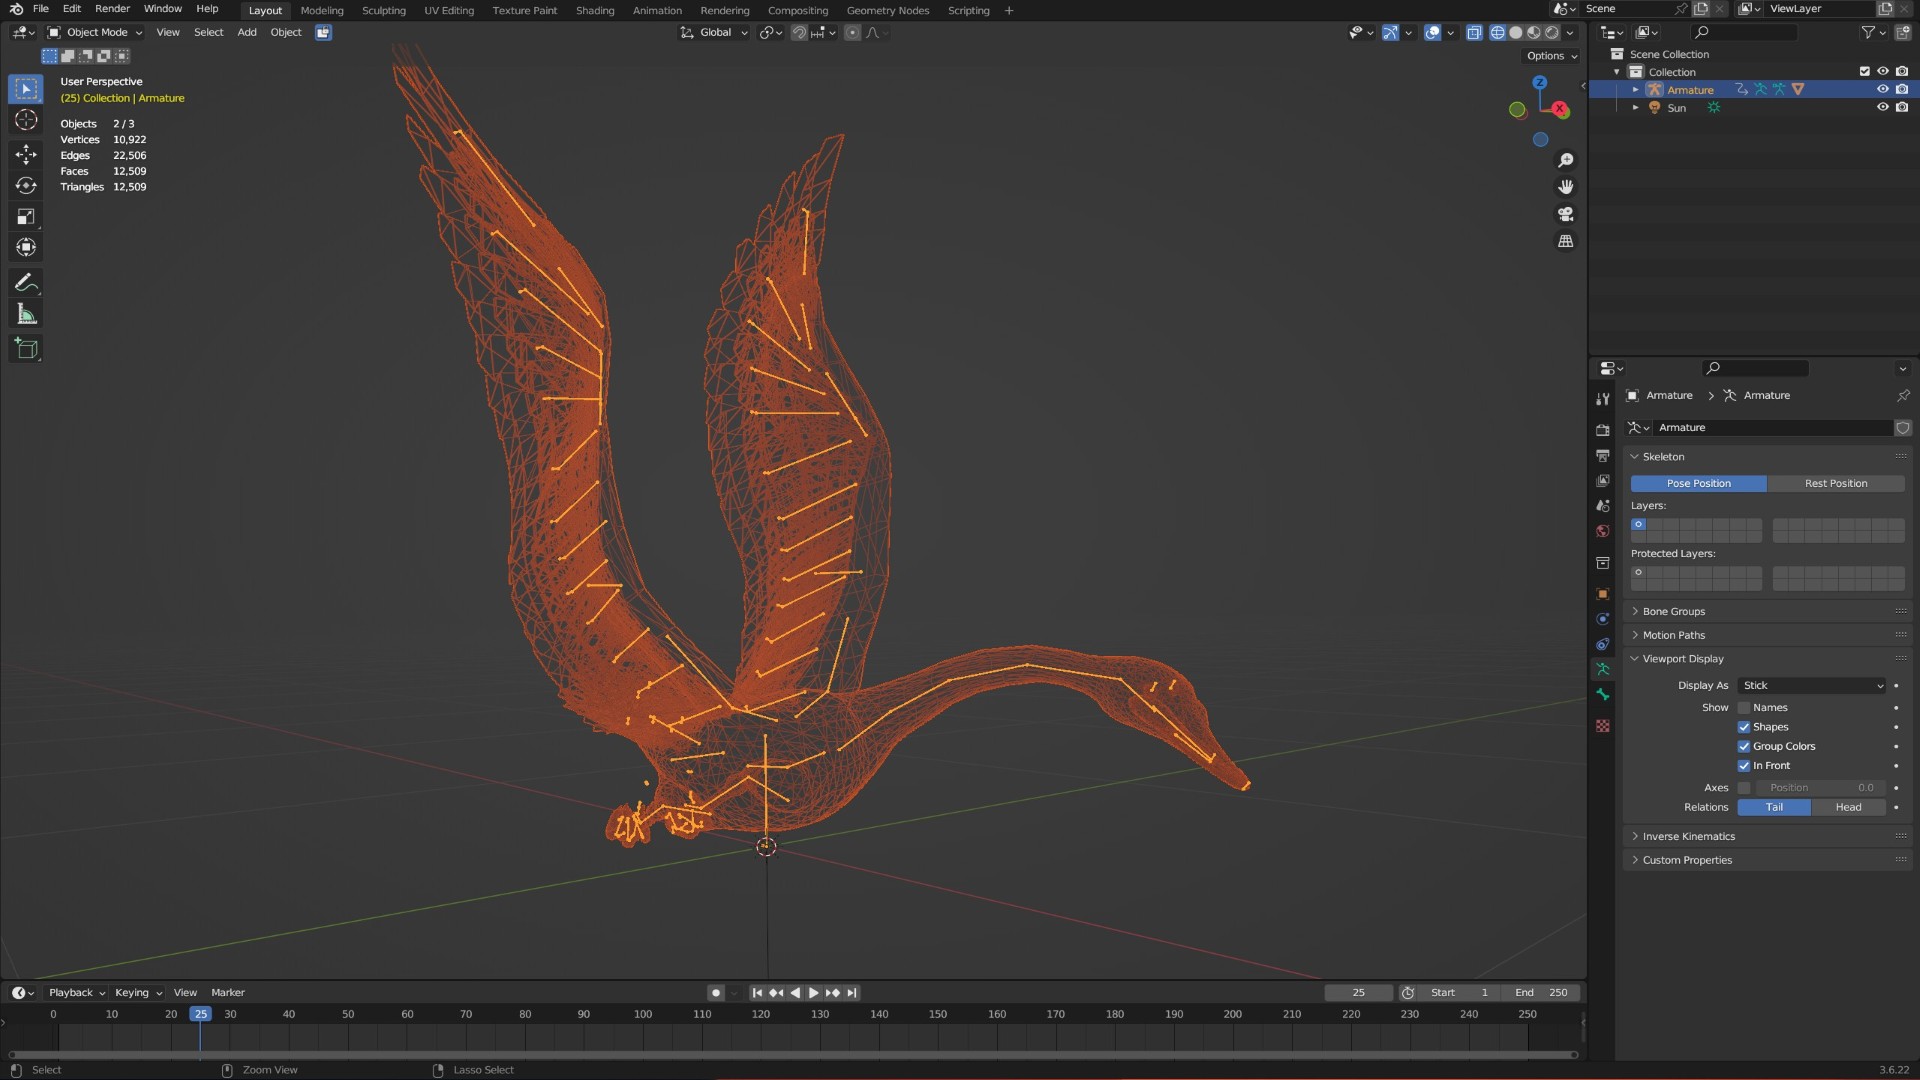
Task: Expand the Motion Paths panel
Action: pos(1768,635)
